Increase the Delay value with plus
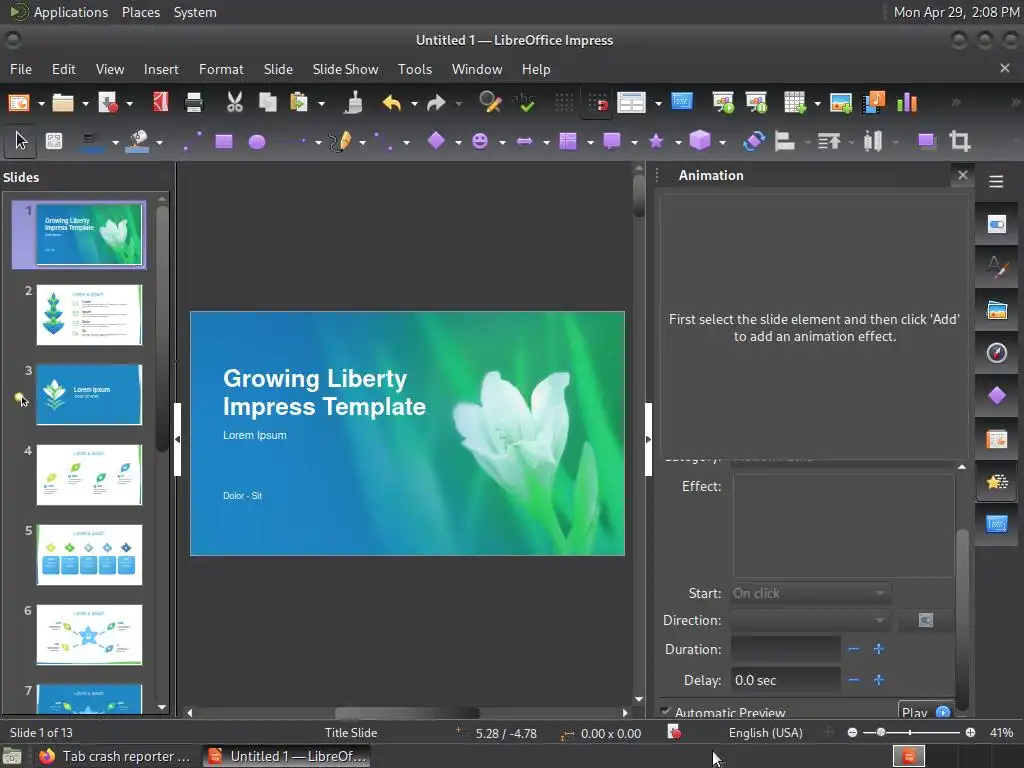 coord(878,680)
